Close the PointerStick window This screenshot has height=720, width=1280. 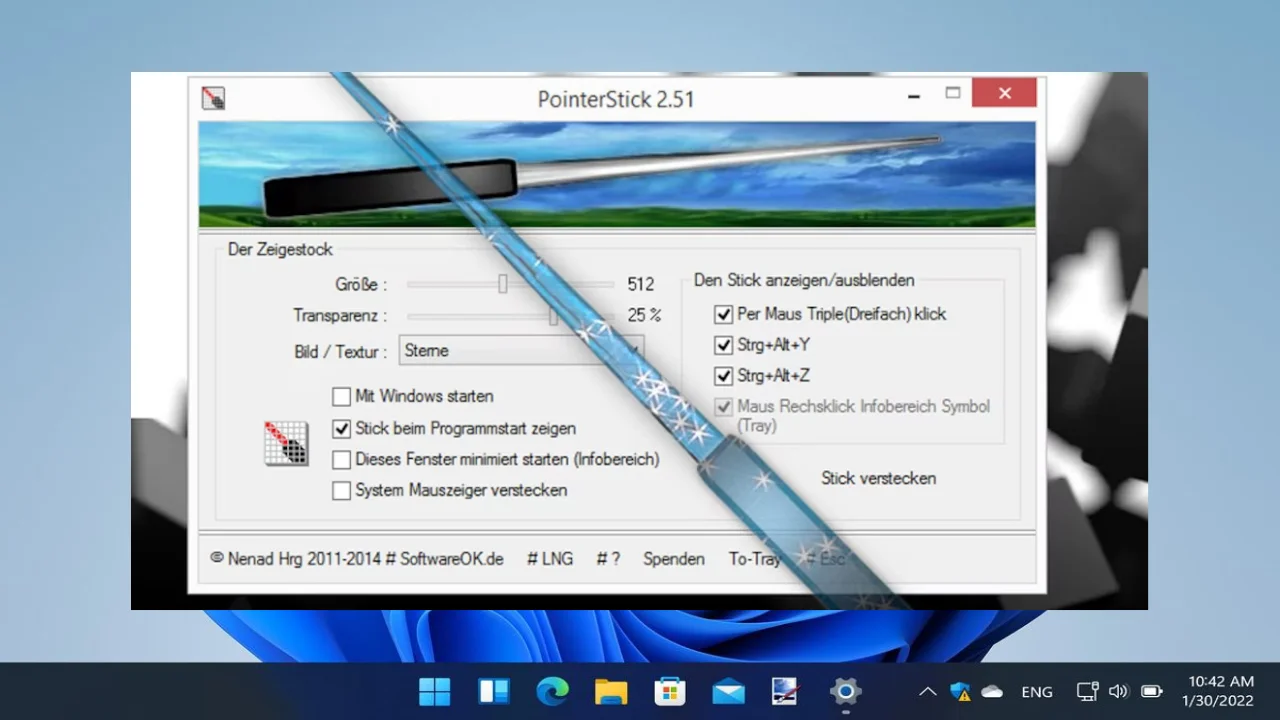point(1004,94)
